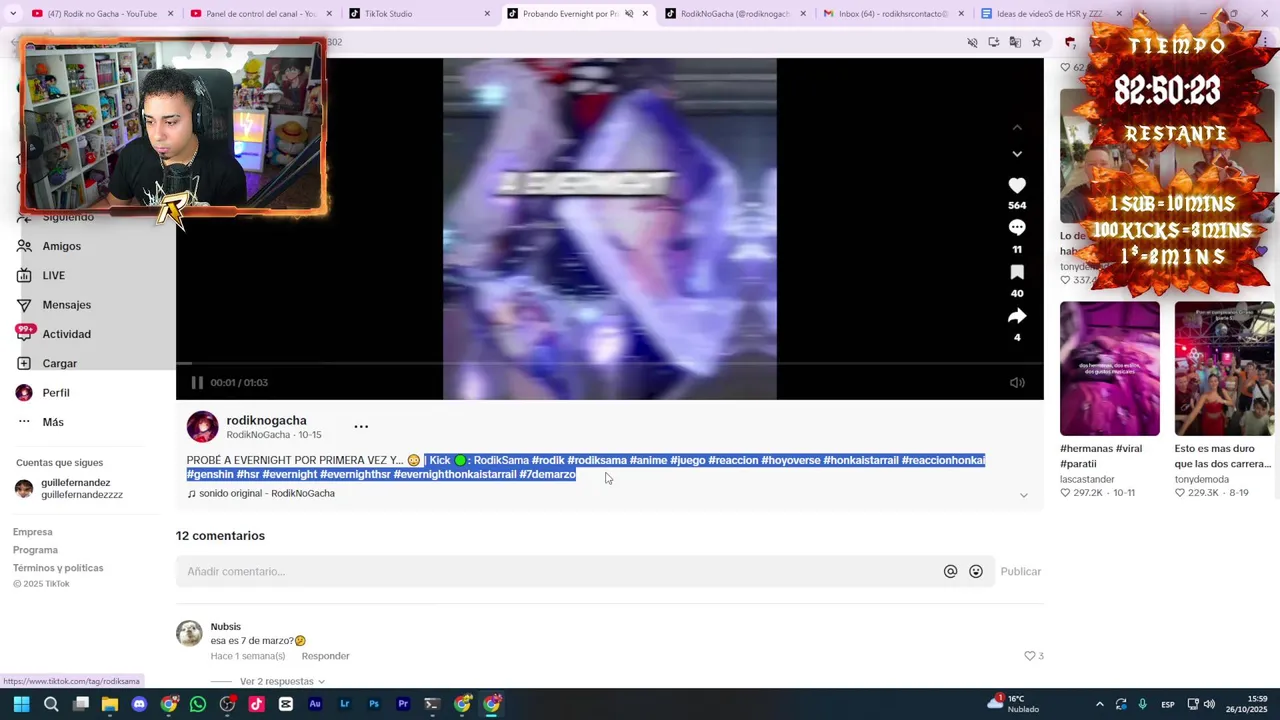Open CapCut from the taskbar
This screenshot has height=720, width=1280.
coord(286,704)
